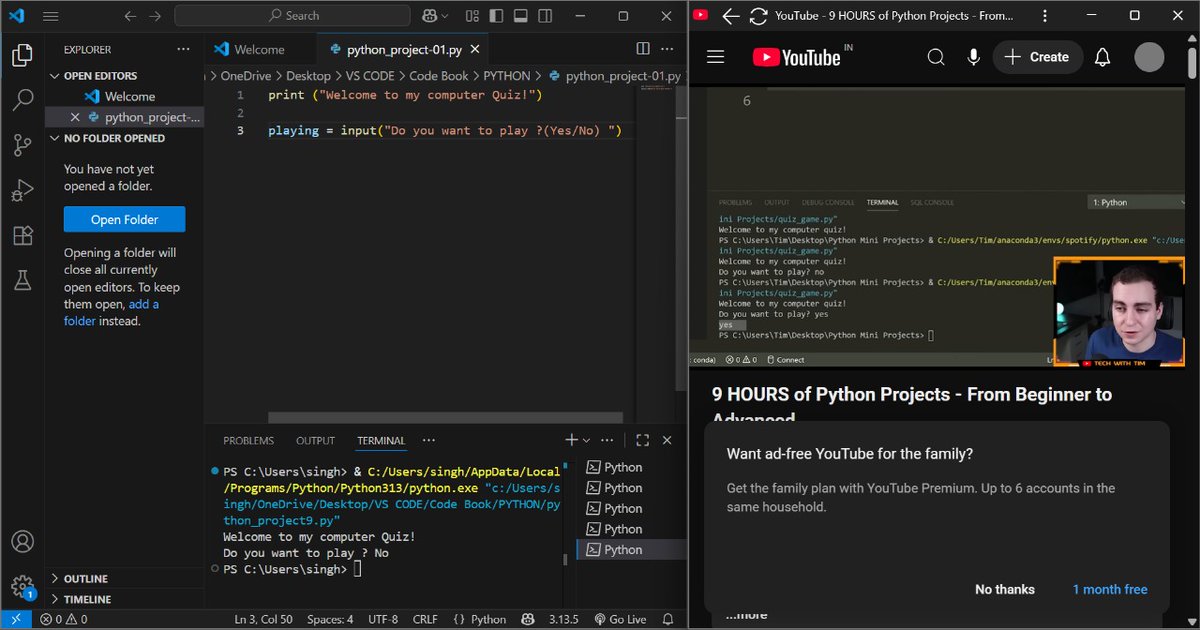Switch to the OUTPUT panel tab
1200x630 pixels.
click(315, 440)
